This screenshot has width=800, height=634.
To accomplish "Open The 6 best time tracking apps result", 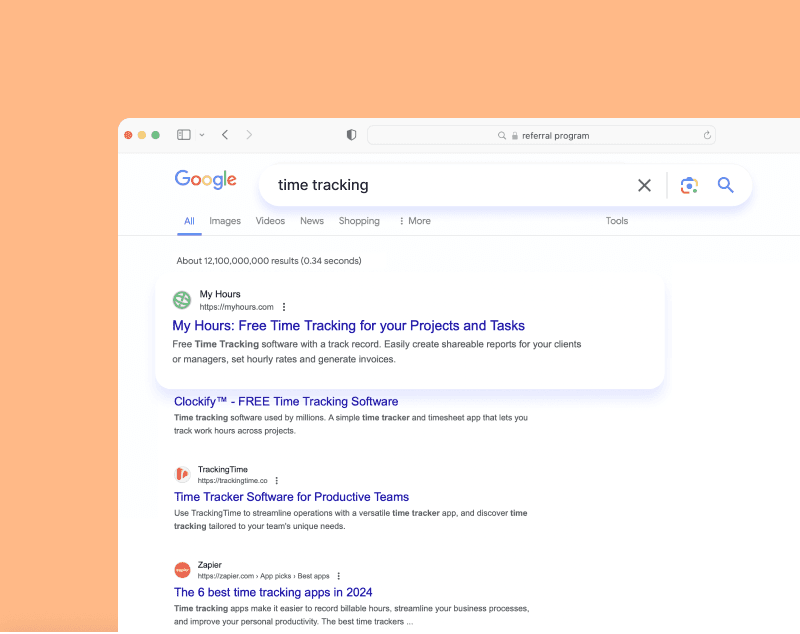I will (273, 592).
